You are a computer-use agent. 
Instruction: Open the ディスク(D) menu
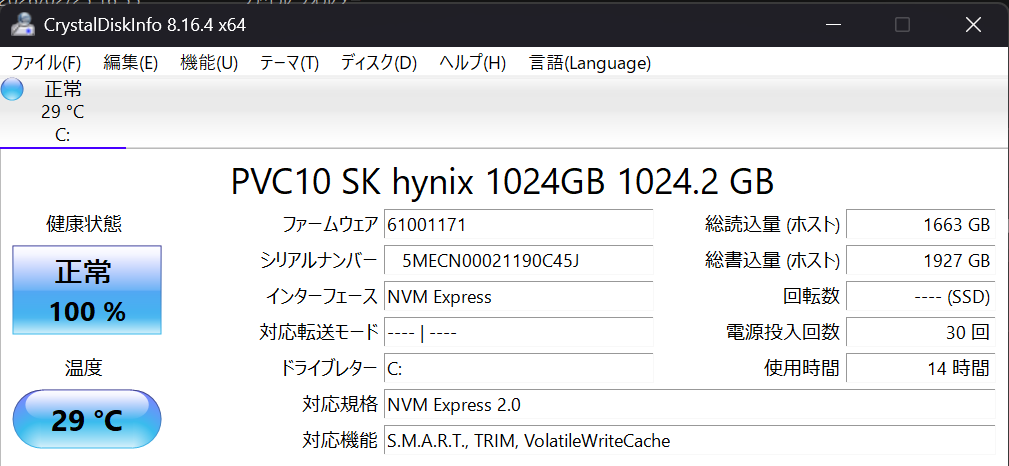(x=378, y=63)
